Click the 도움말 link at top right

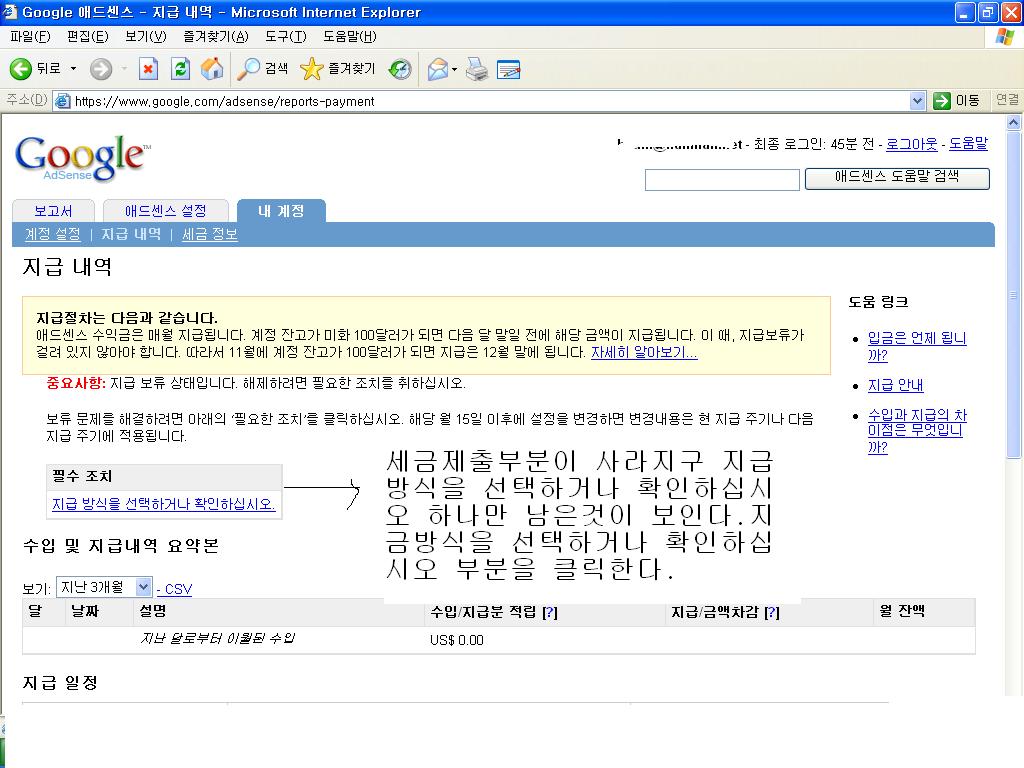(968, 144)
